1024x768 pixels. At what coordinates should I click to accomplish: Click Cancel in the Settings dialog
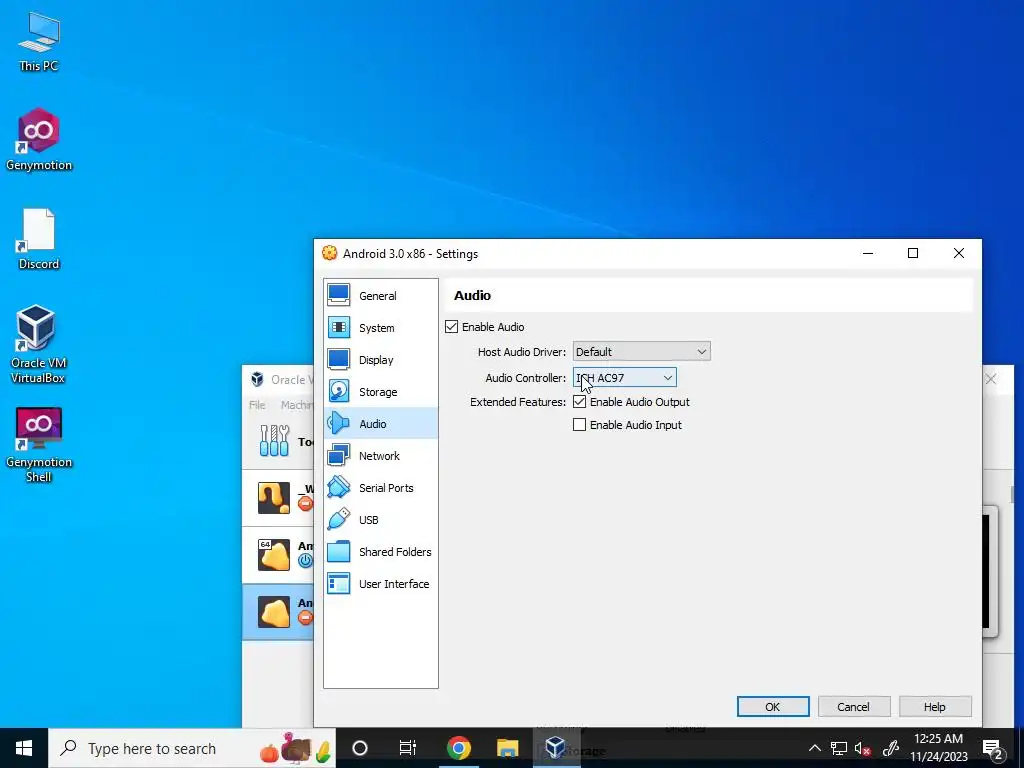click(854, 707)
